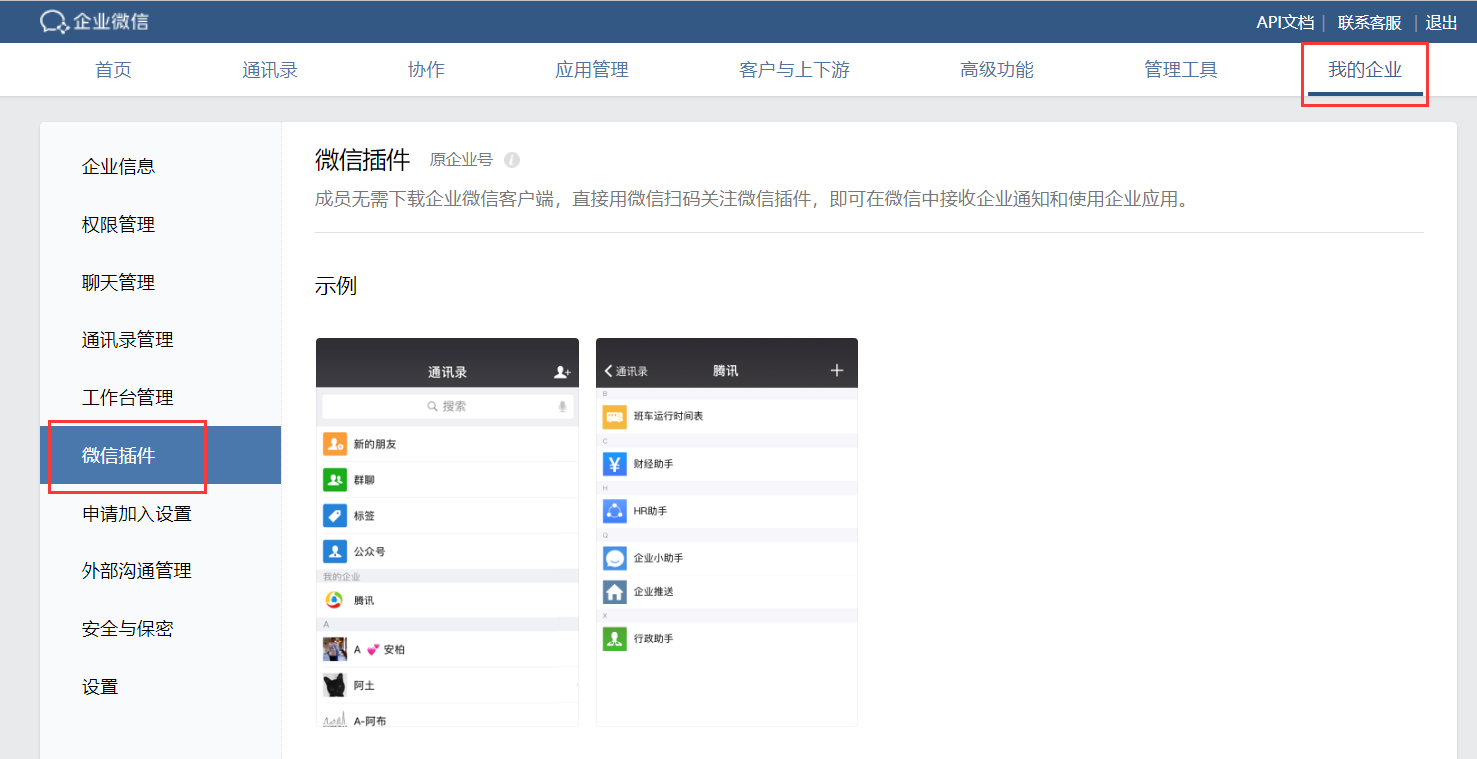Click the plus icon in 腾讯 example
This screenshot has width=1477, height=759.
pyautogui.click(x=837, y=371)
